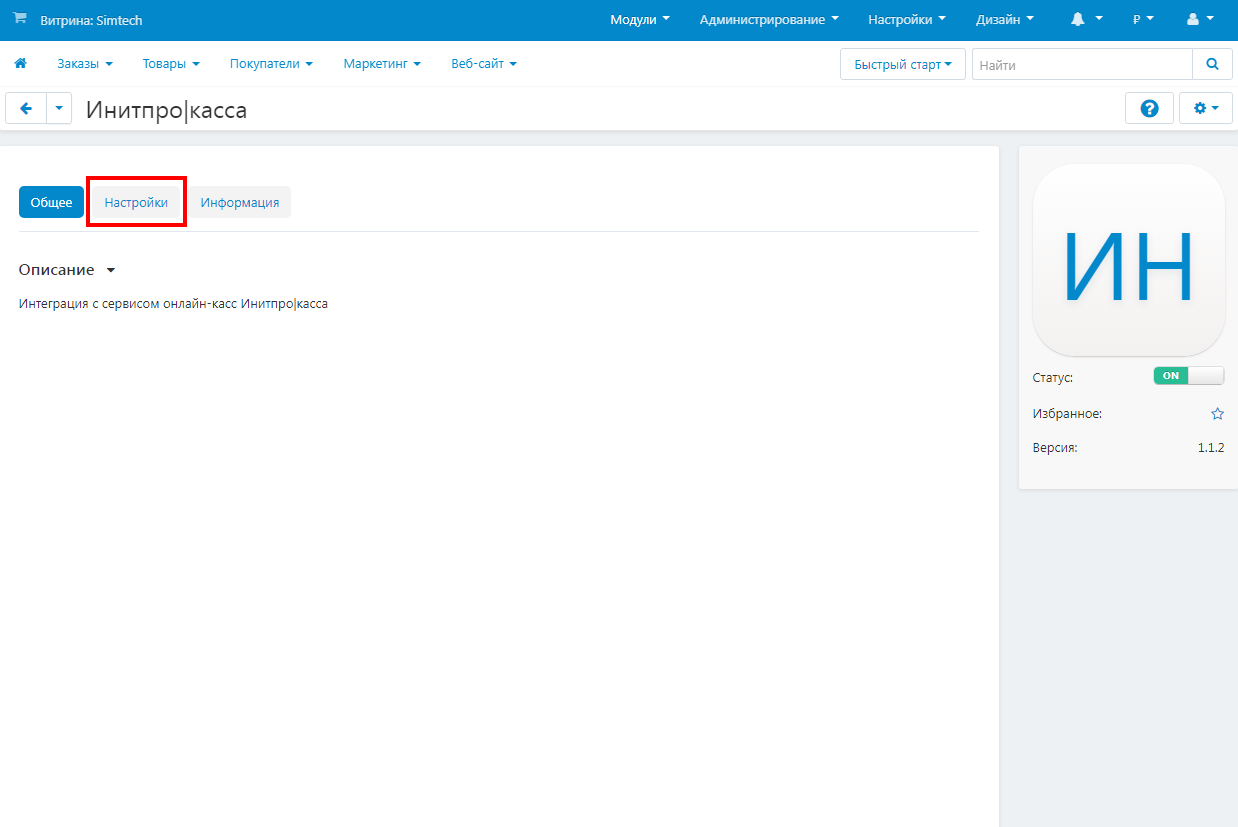
Task: Click the Инитпро|касса page title
Action: (x=166, y=110)
